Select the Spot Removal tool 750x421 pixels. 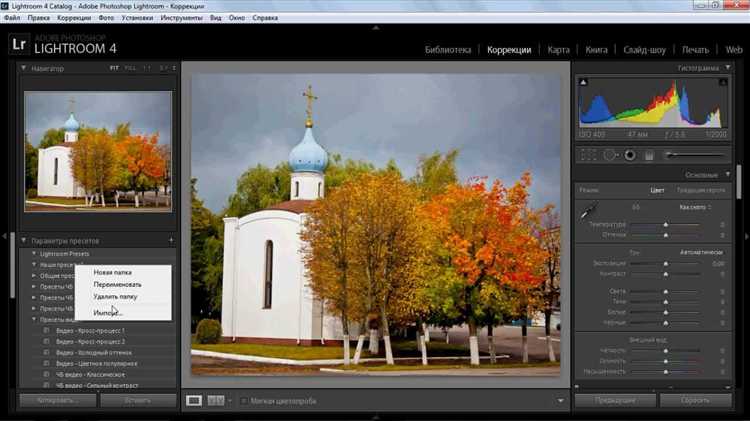click(610, 155)
